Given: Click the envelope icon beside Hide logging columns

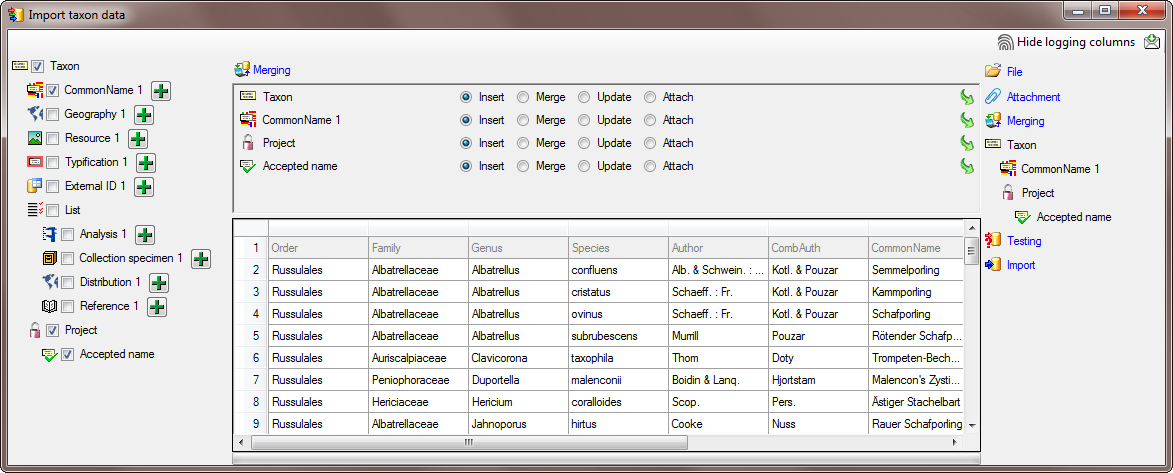Looking at the screenshot, I should pyautogui.click(x=1152, y=42).
